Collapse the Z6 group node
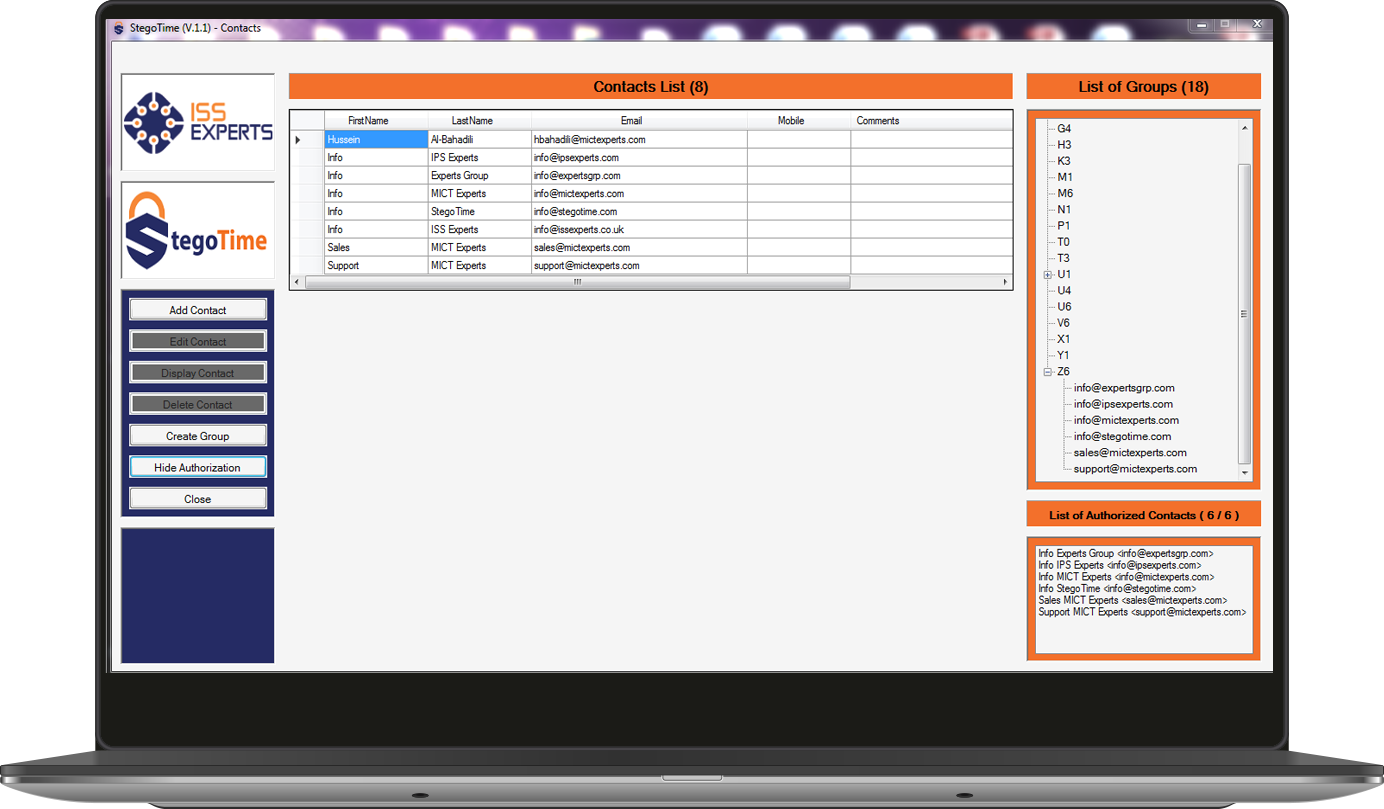1384x809 pixels. pos(1048,372)
